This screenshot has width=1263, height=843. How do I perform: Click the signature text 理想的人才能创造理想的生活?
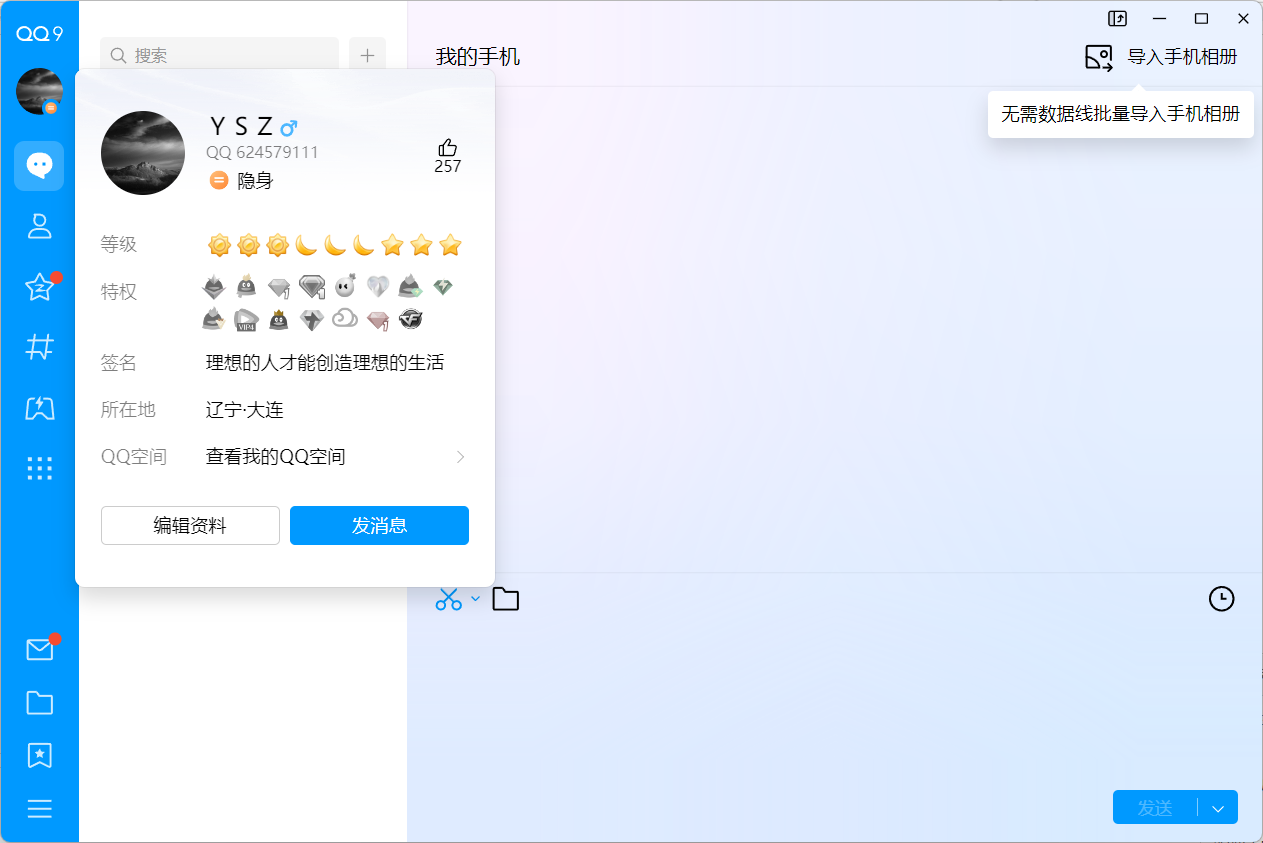325,363
